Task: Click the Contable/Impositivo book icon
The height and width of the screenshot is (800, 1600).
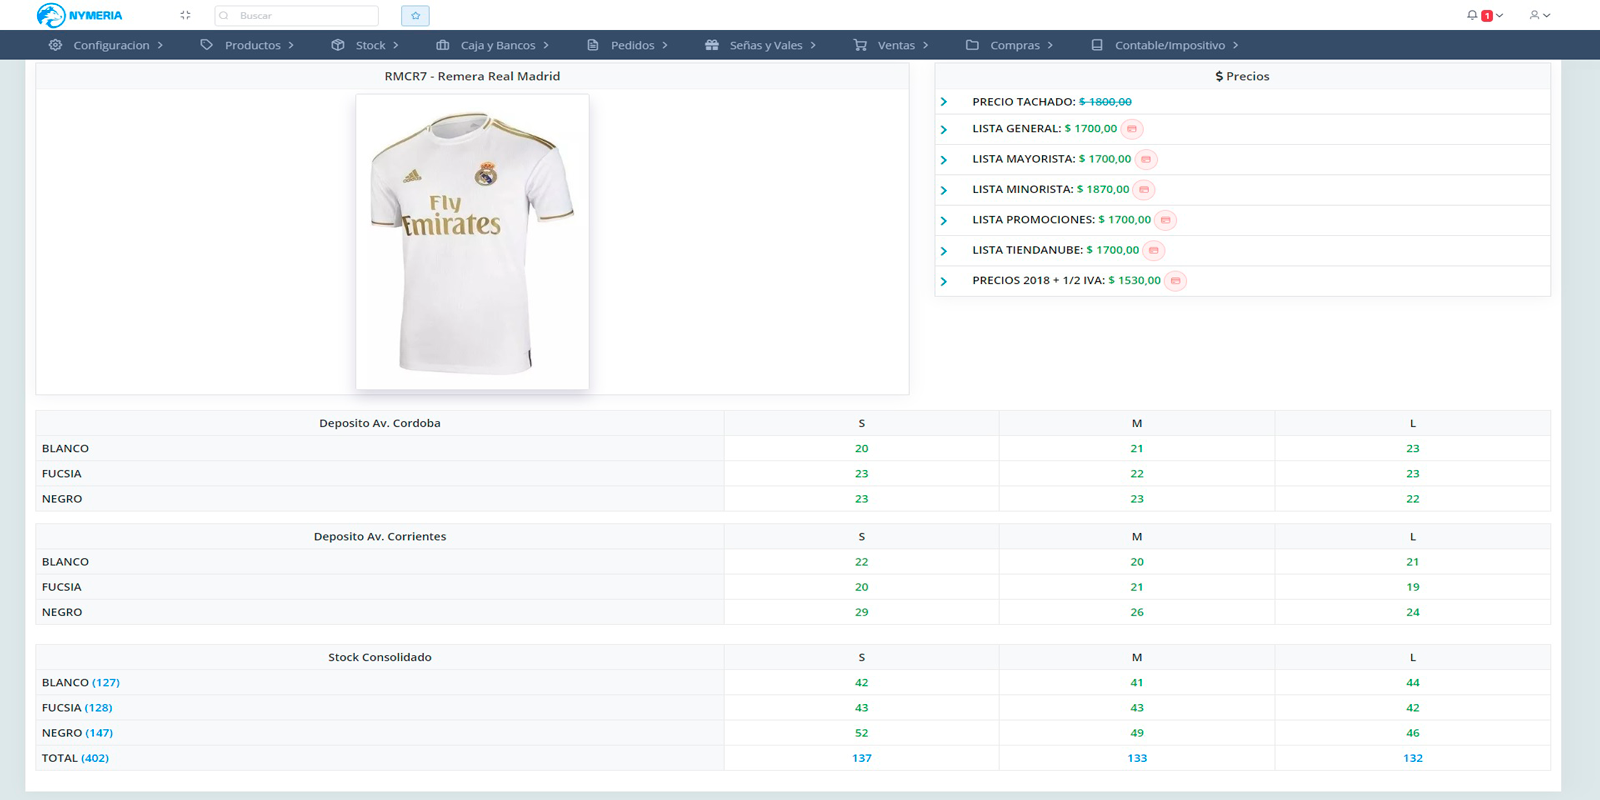Action: tap(1097, 45)
